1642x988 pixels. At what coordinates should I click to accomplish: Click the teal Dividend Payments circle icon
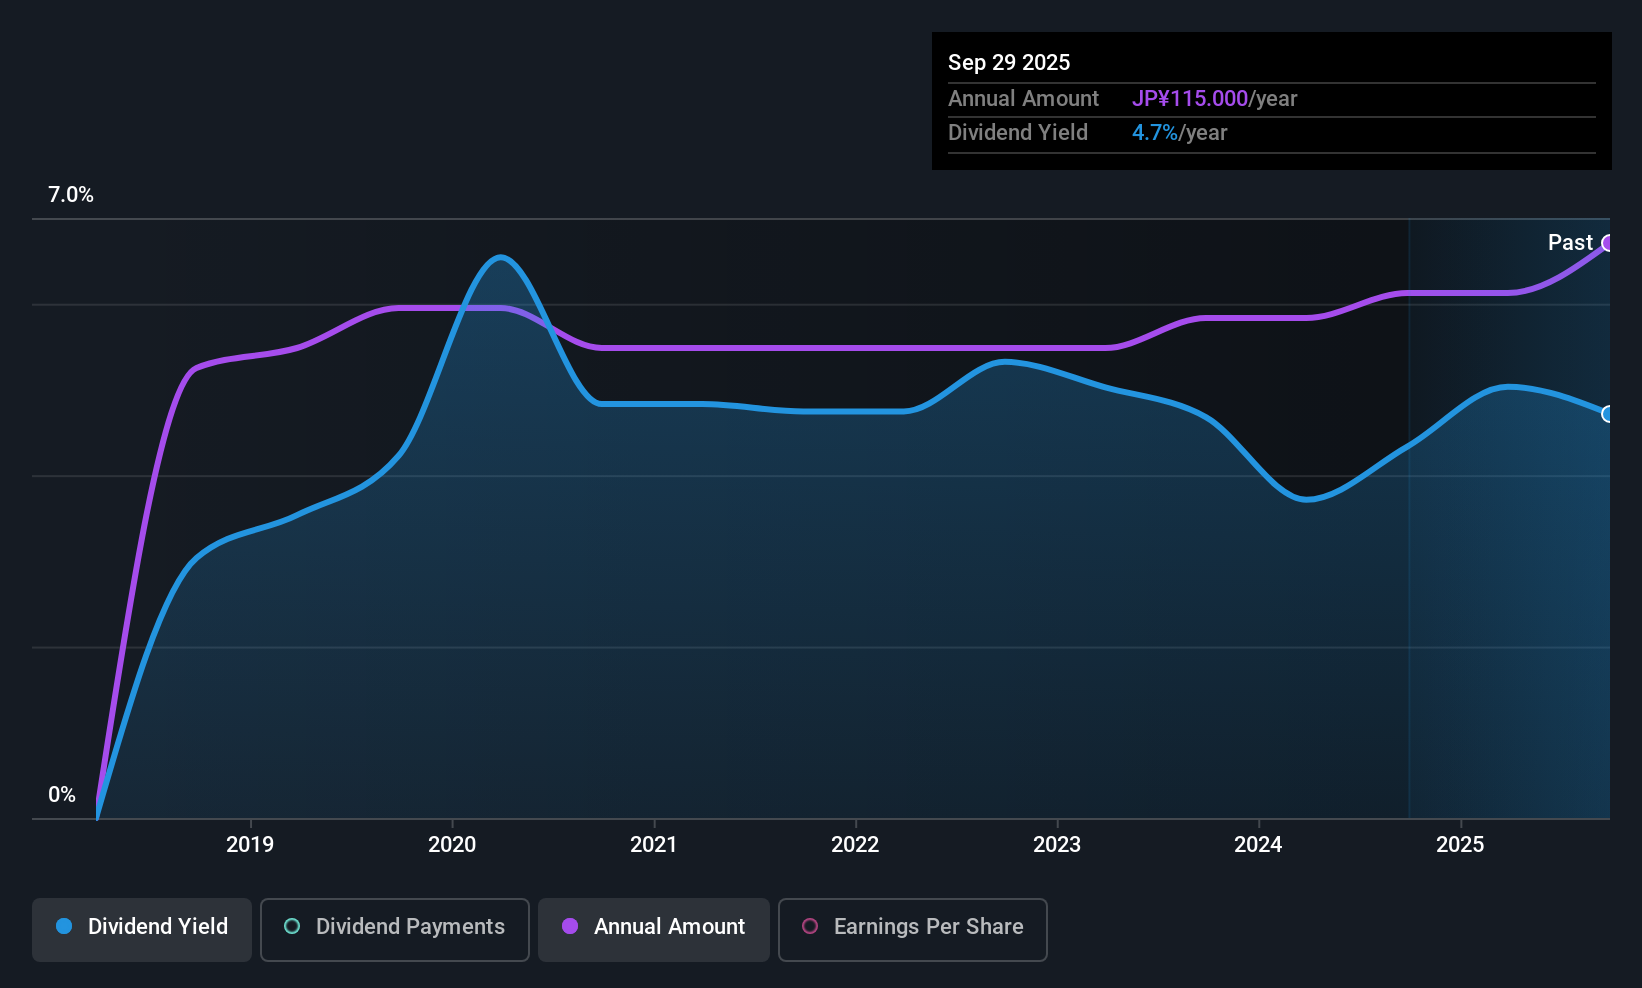[292, 926]
